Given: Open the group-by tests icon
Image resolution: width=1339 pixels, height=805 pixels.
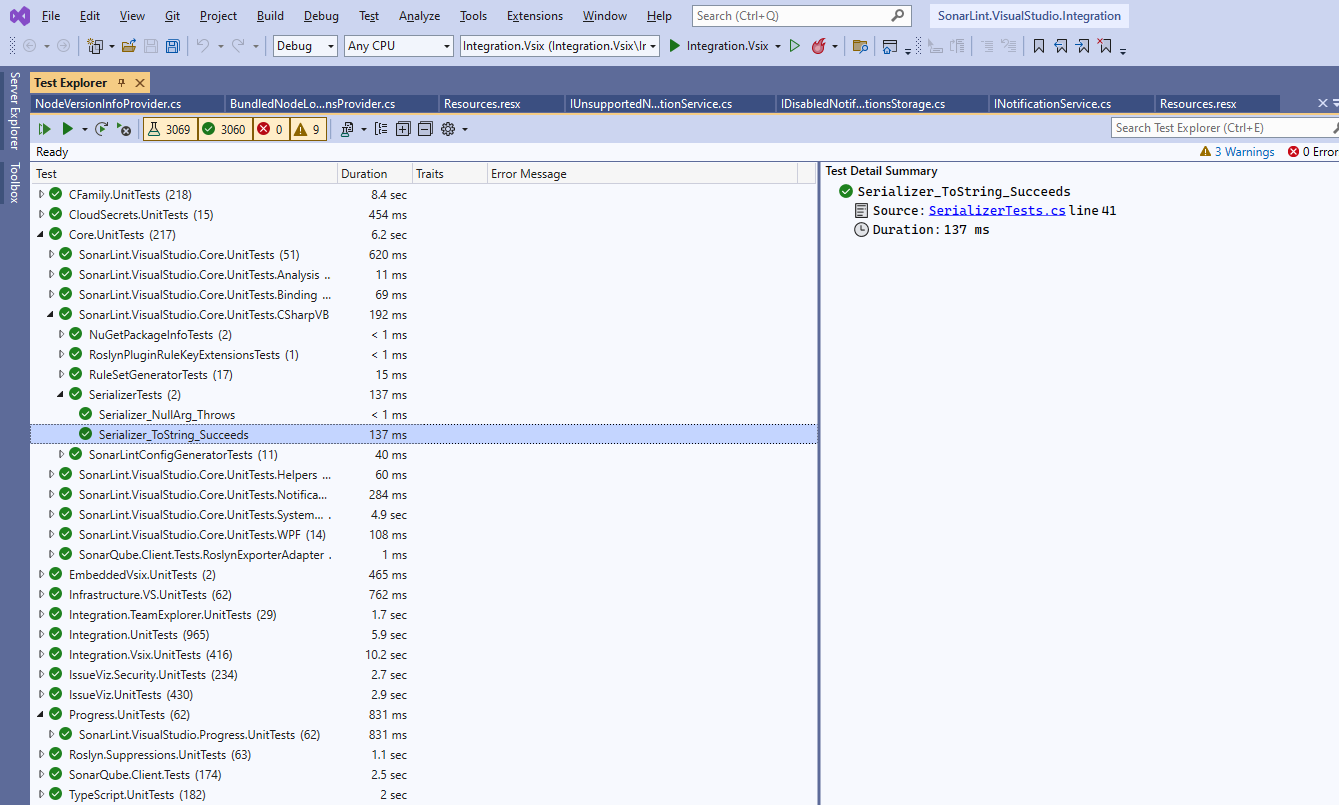Looking at the screenshot, I should 347,128.
